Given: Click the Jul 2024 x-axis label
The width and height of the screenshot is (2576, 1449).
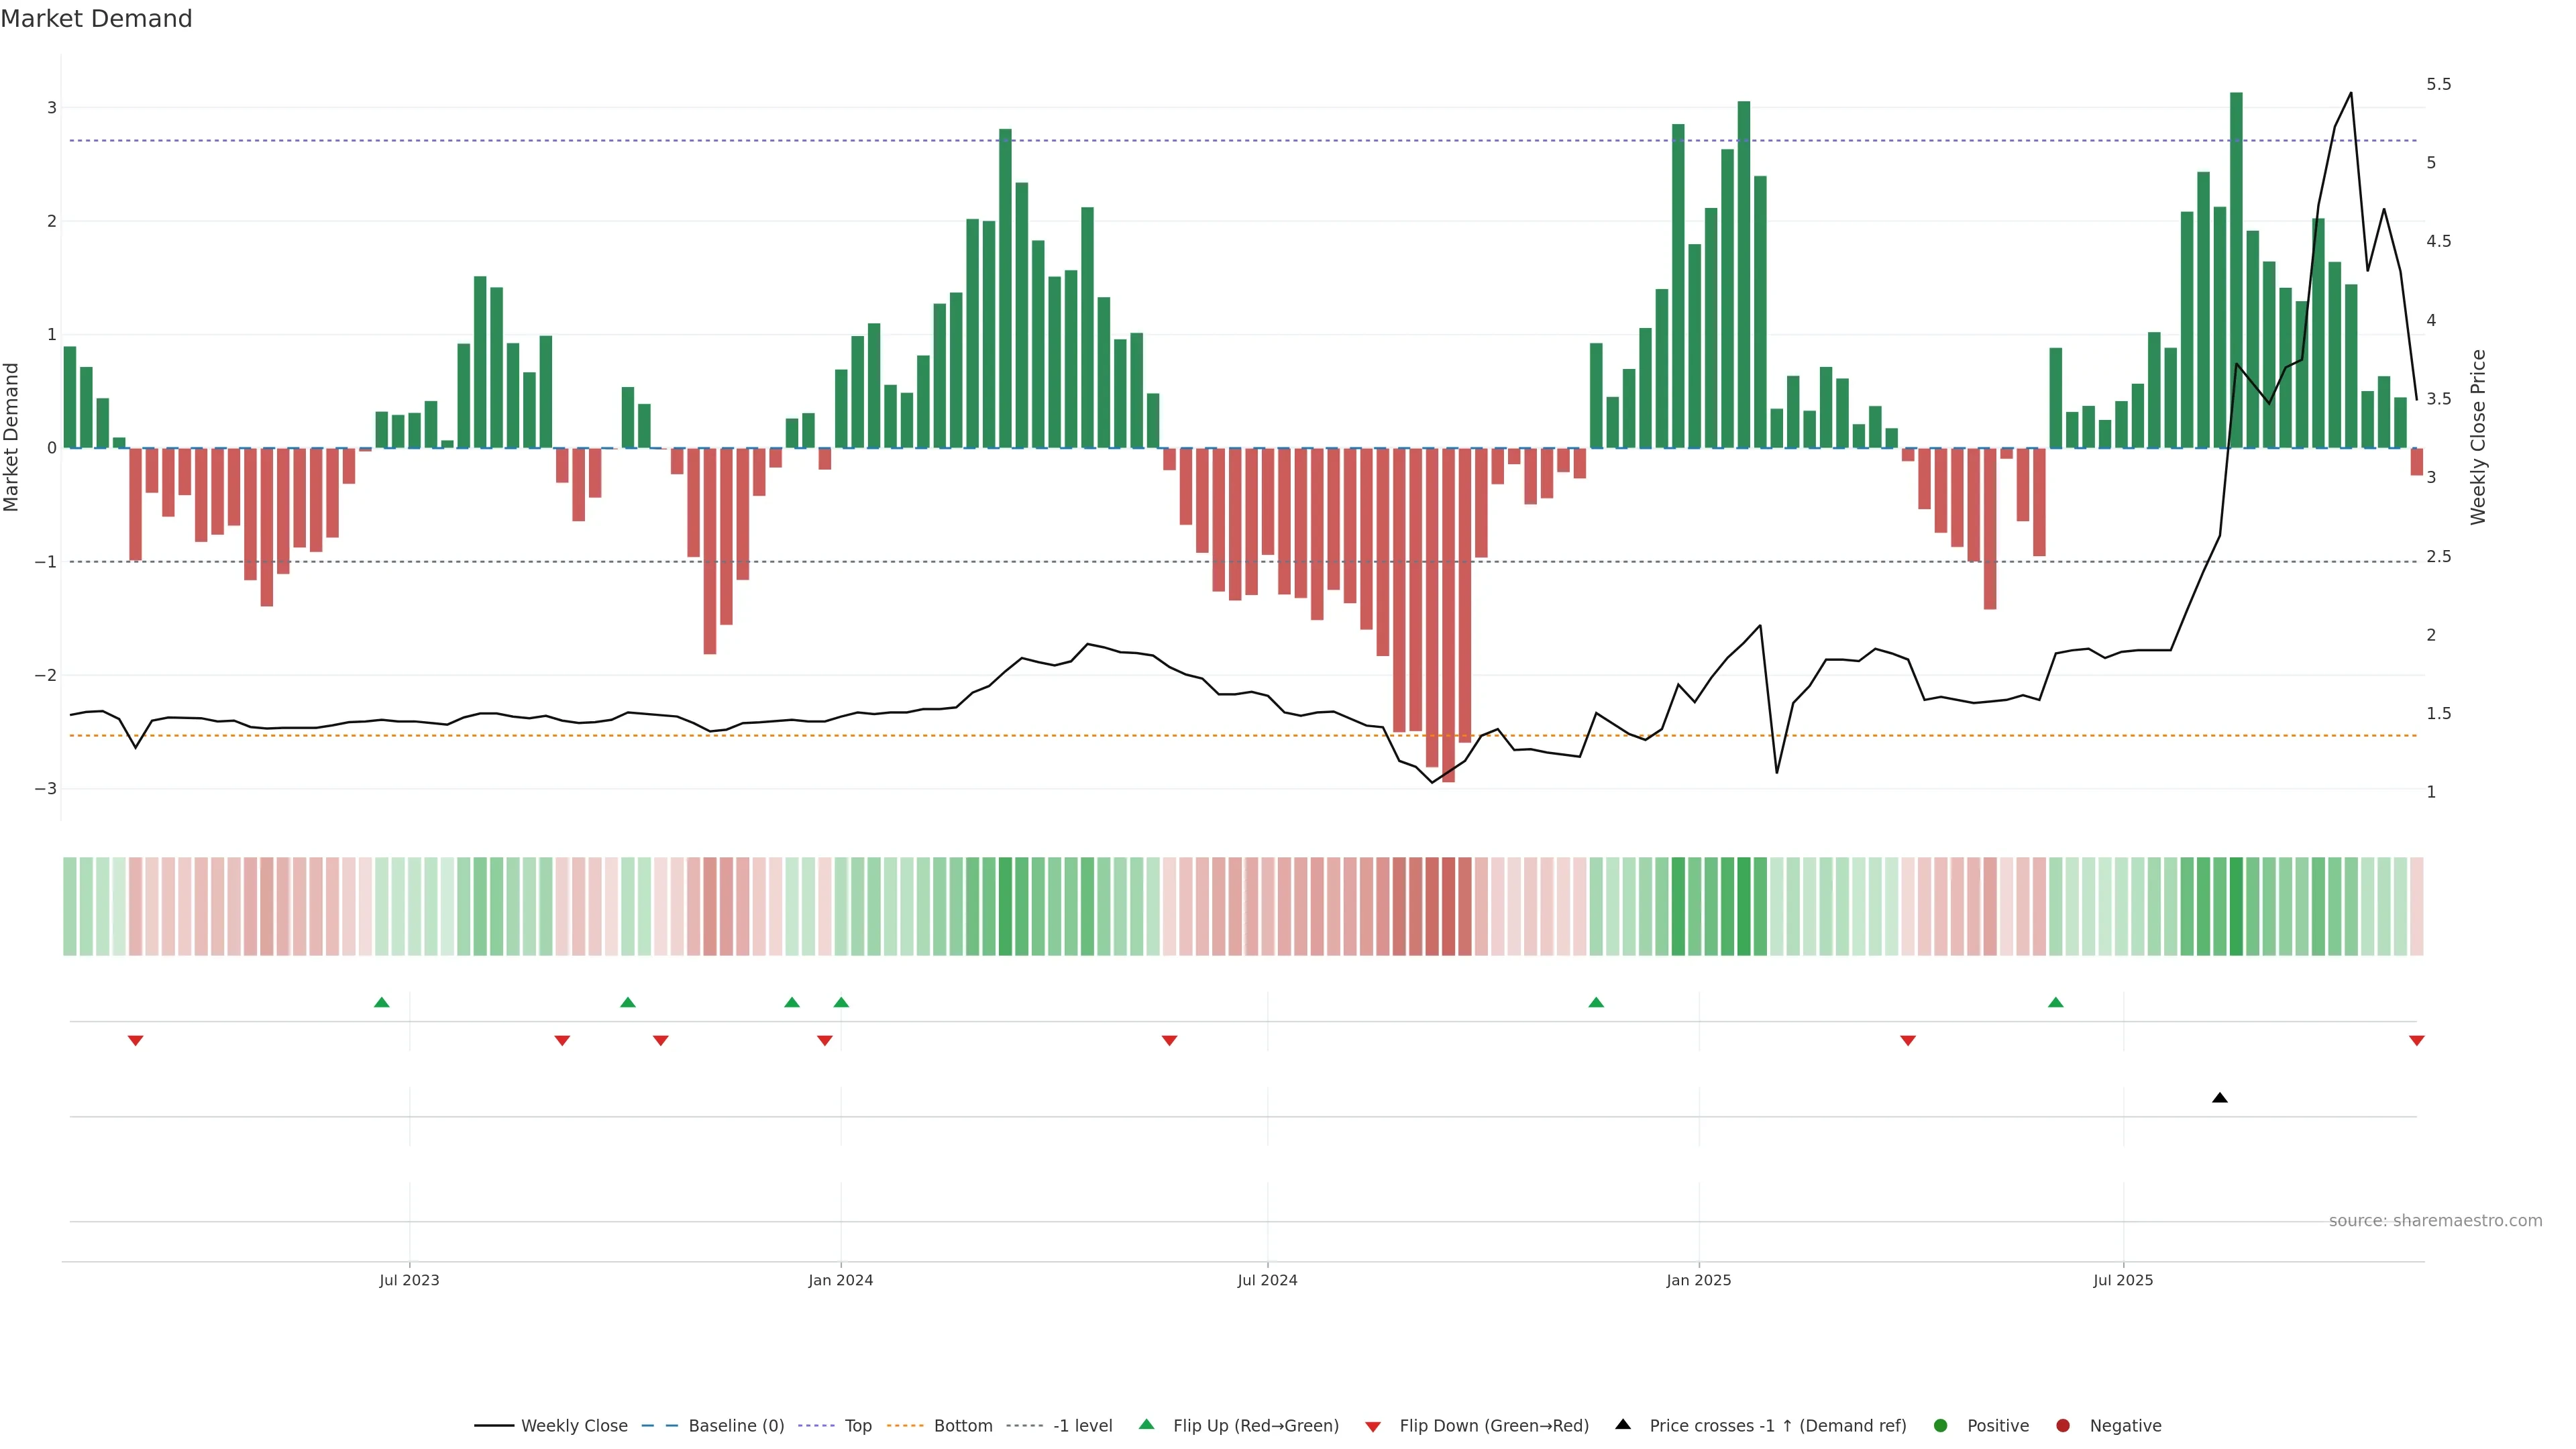Looking at the screenshot, I should click(x=1267, y=1280).
